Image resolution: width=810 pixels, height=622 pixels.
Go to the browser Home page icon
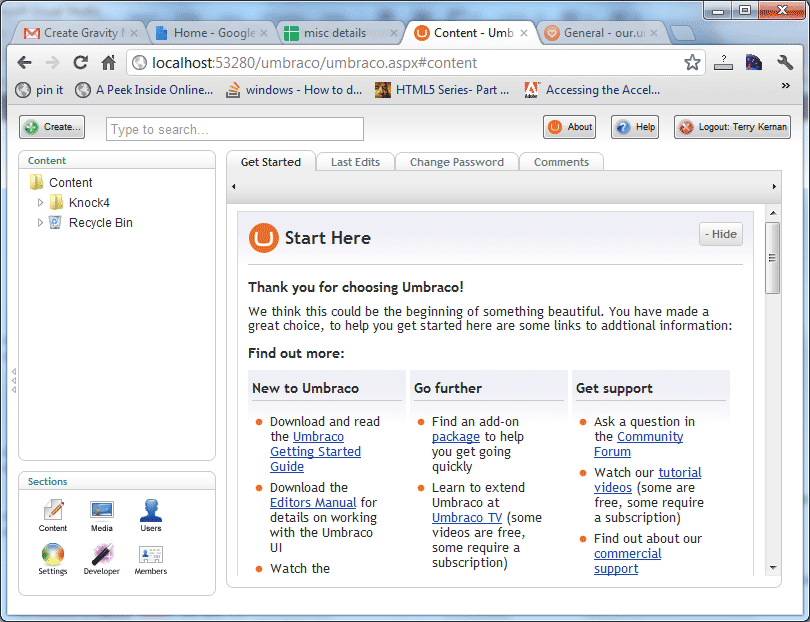click(108, 63)
